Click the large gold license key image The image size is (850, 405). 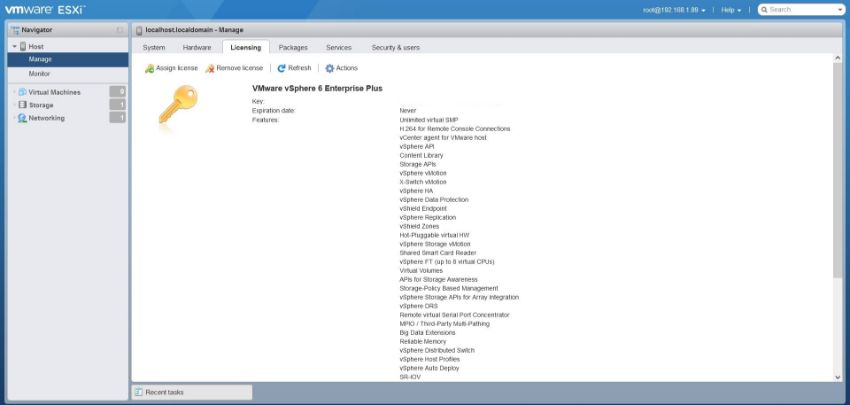tap(178, 104)
